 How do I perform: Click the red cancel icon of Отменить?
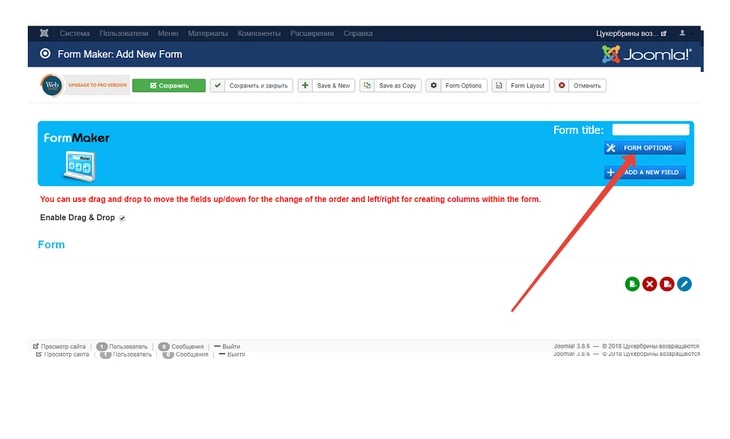pyautogui.click(x=562, y=86)
